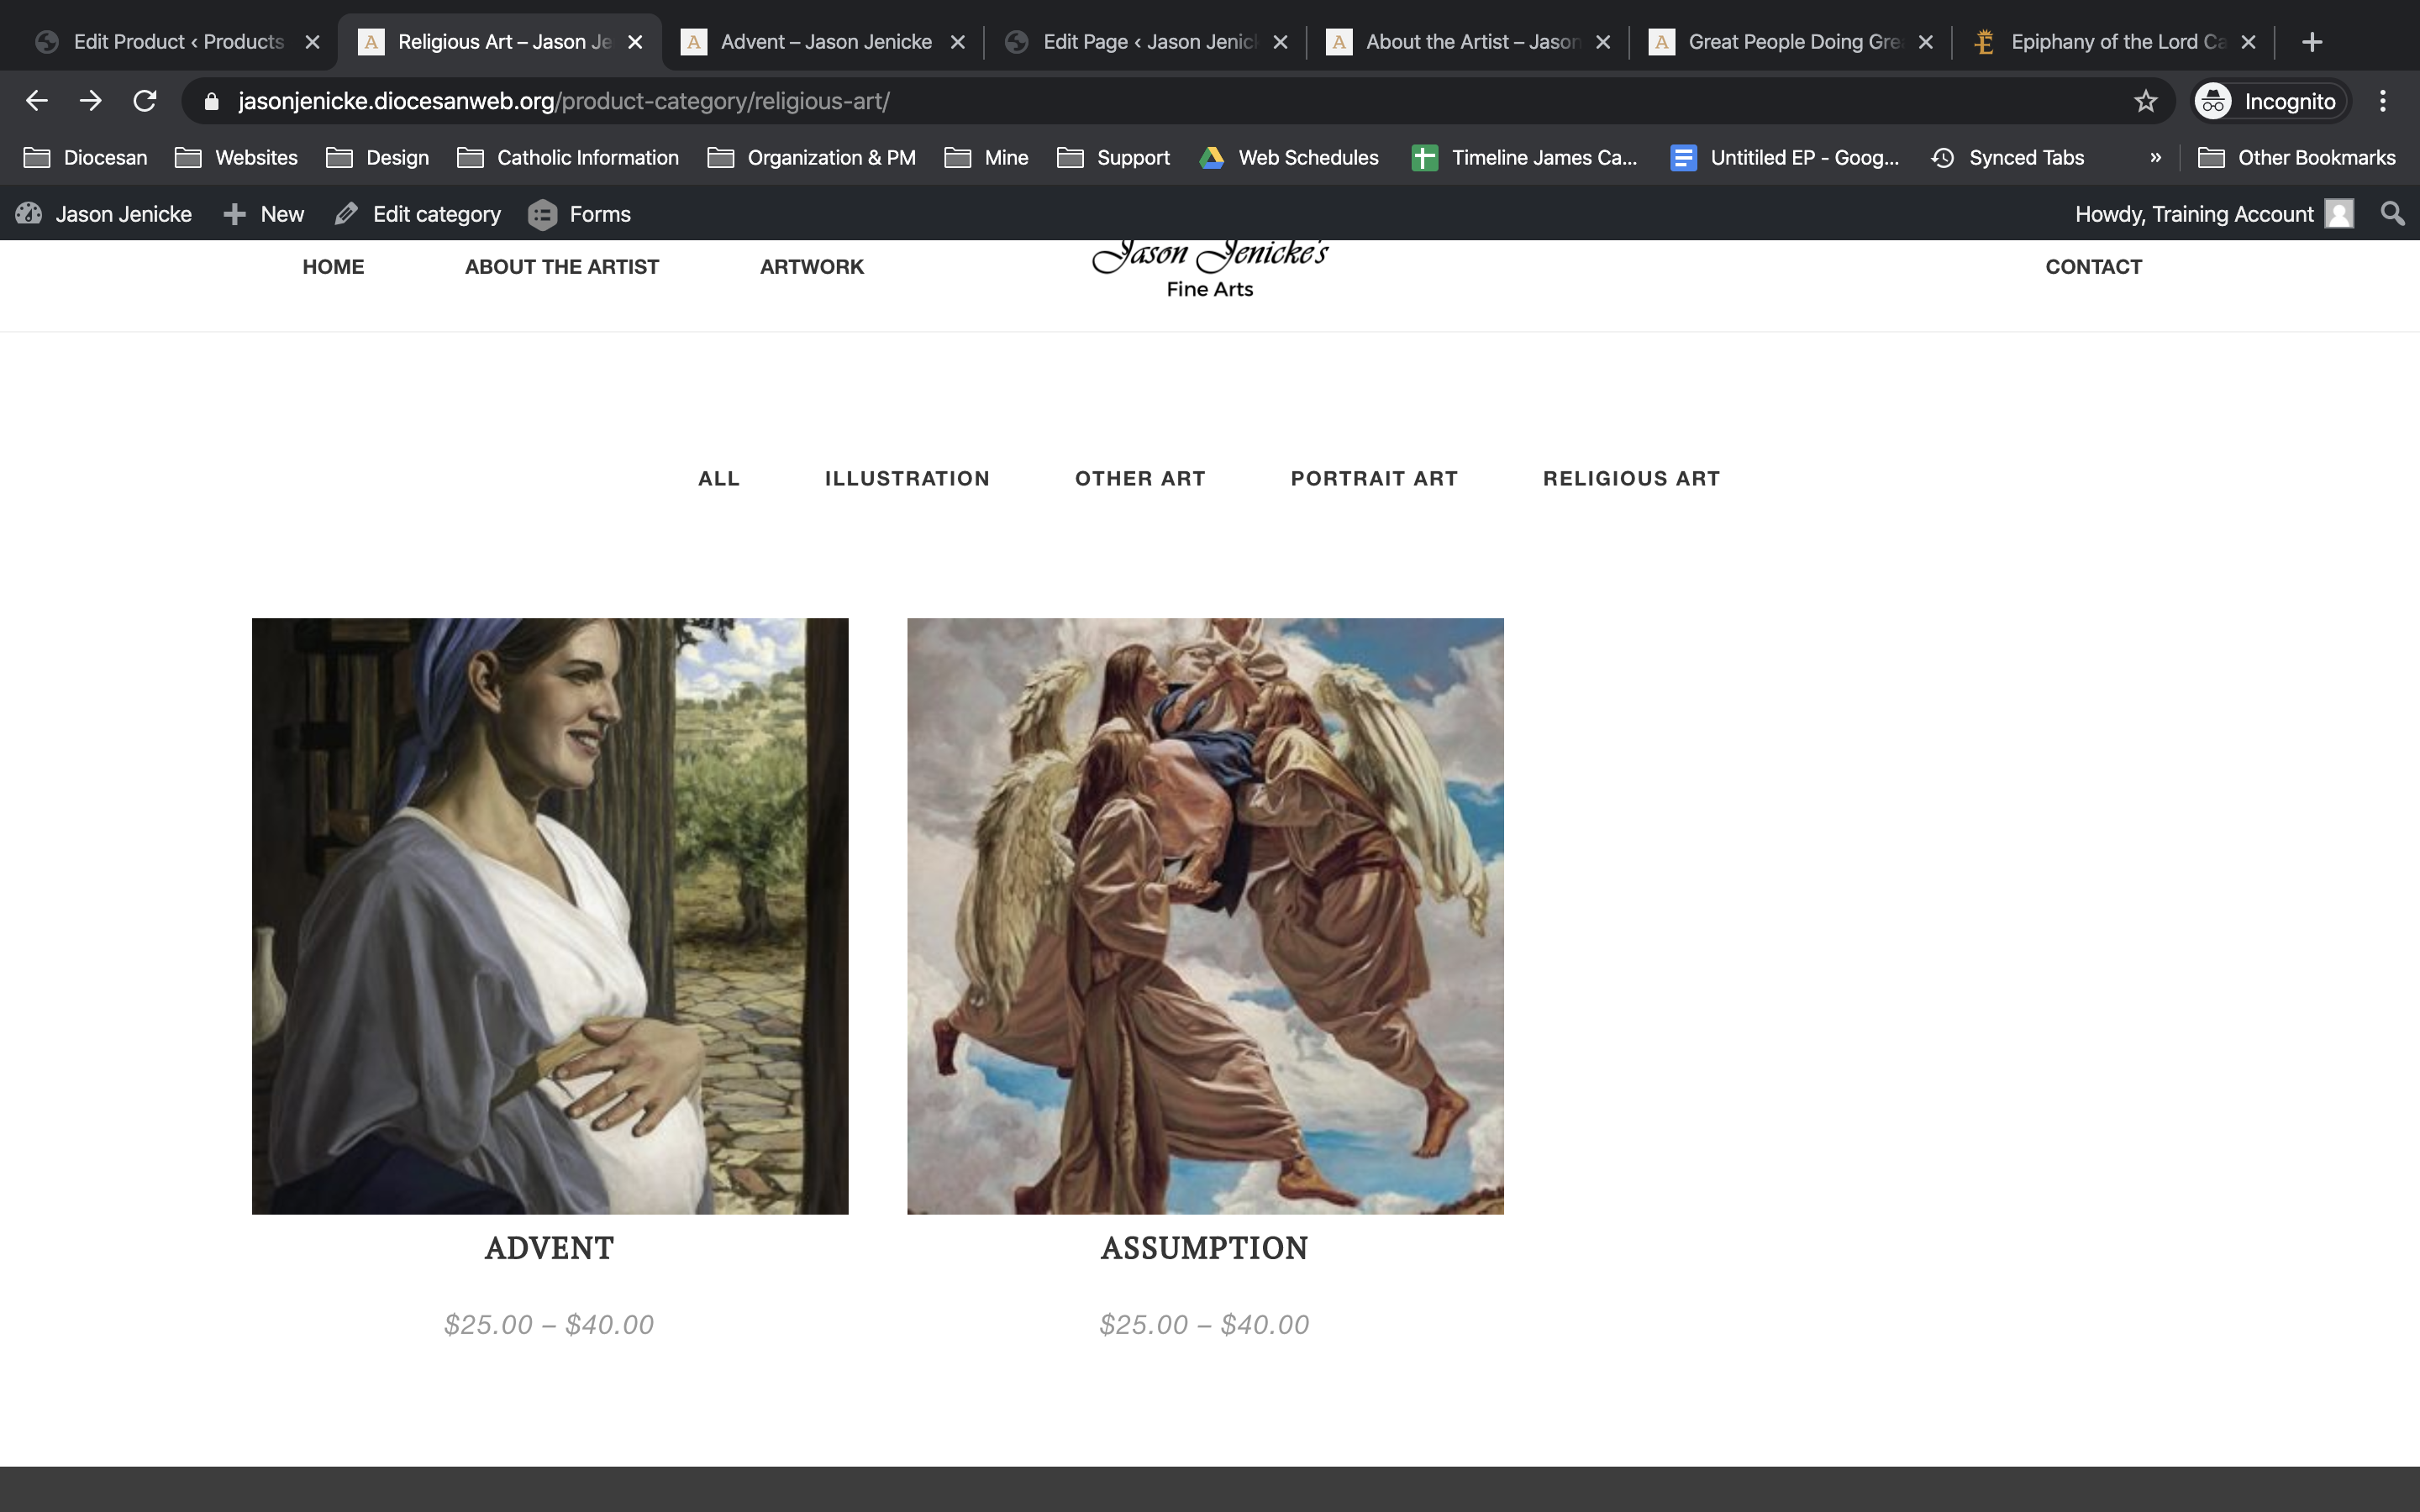This screenshot has height=1512, width=2420.
Task: Click the WordPress admin search magnifier
Action: (2392, 214)
